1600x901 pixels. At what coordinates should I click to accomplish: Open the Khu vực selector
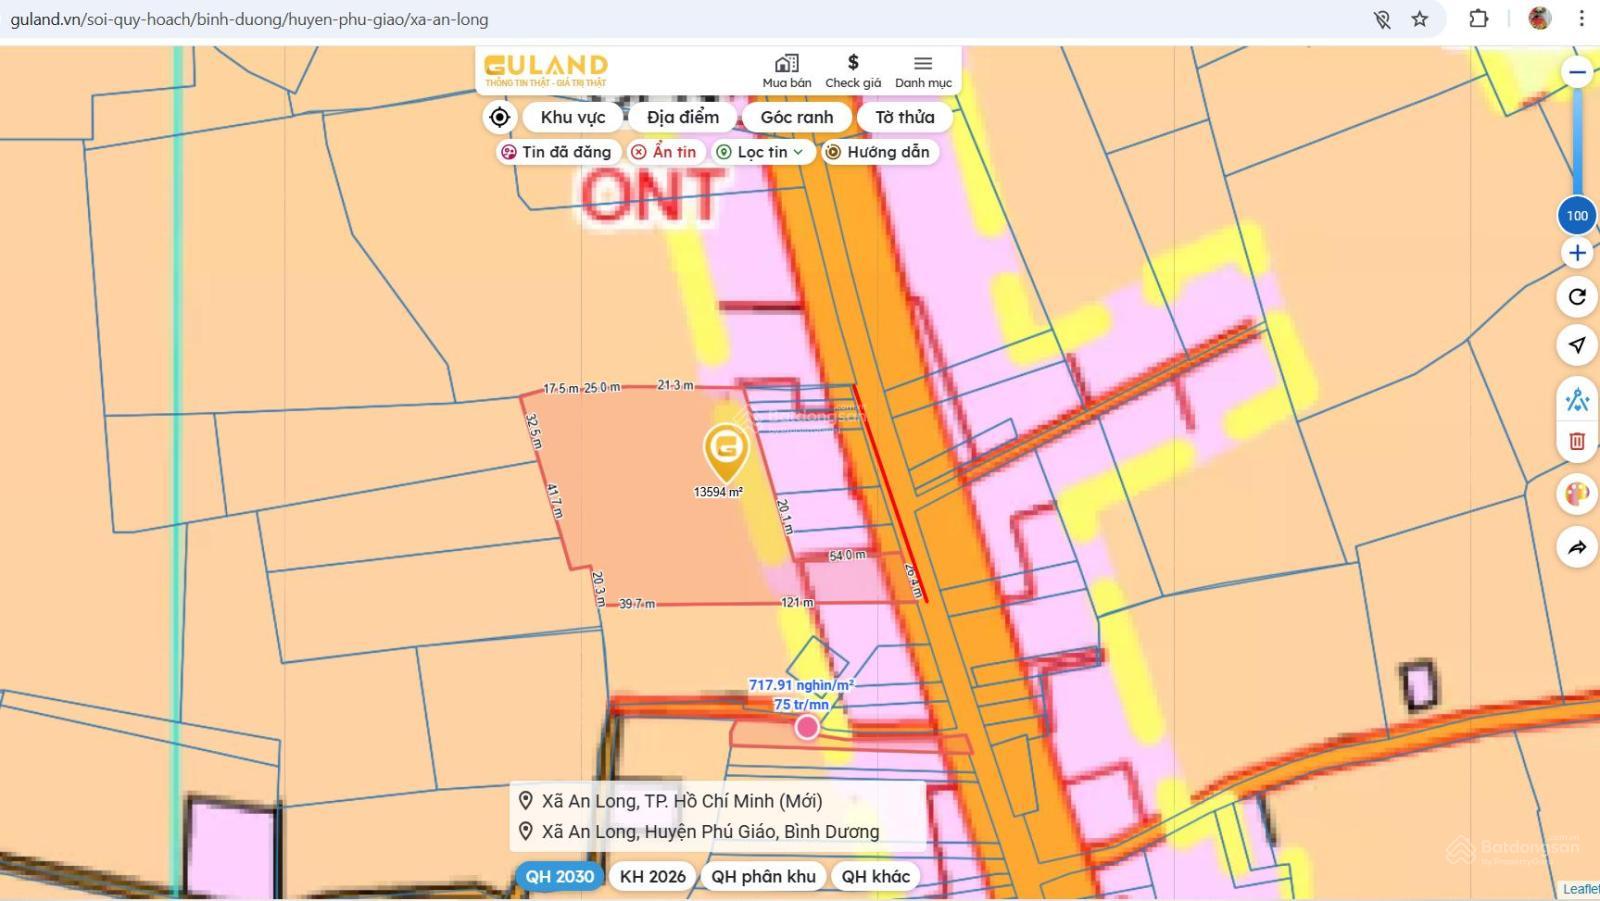573,117
